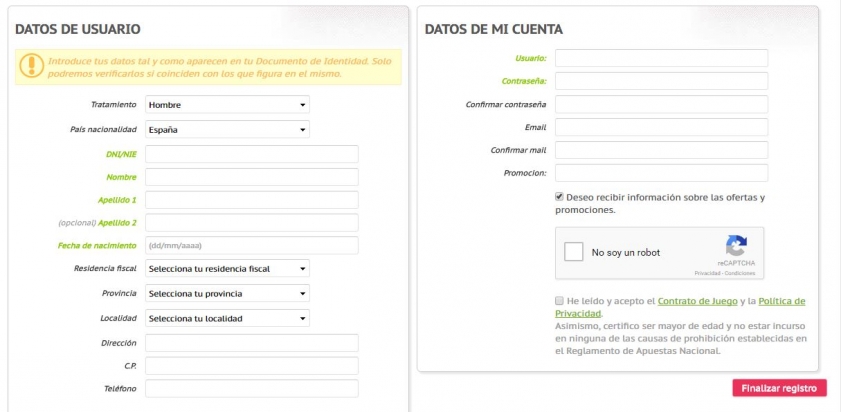Select the optional Apellido 2 field

click(x=252, y=223)
